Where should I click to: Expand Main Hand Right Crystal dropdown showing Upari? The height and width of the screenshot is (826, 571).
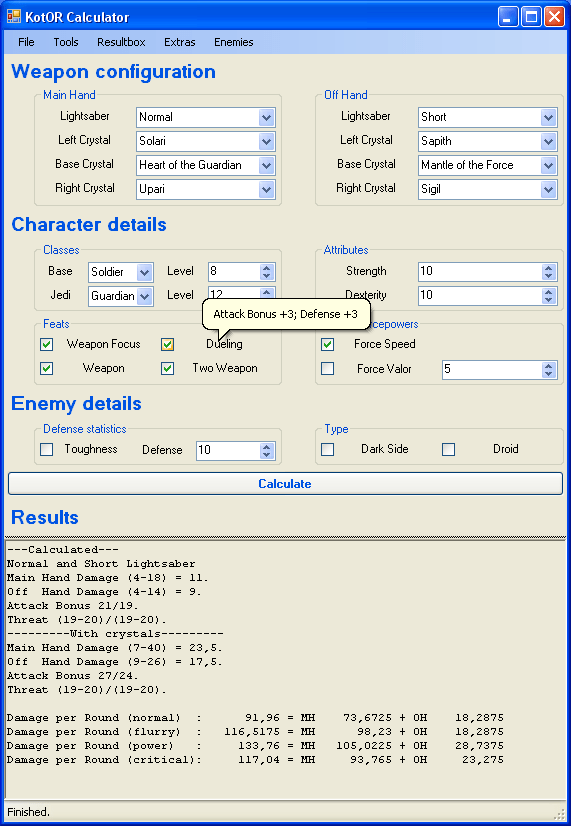267,189
